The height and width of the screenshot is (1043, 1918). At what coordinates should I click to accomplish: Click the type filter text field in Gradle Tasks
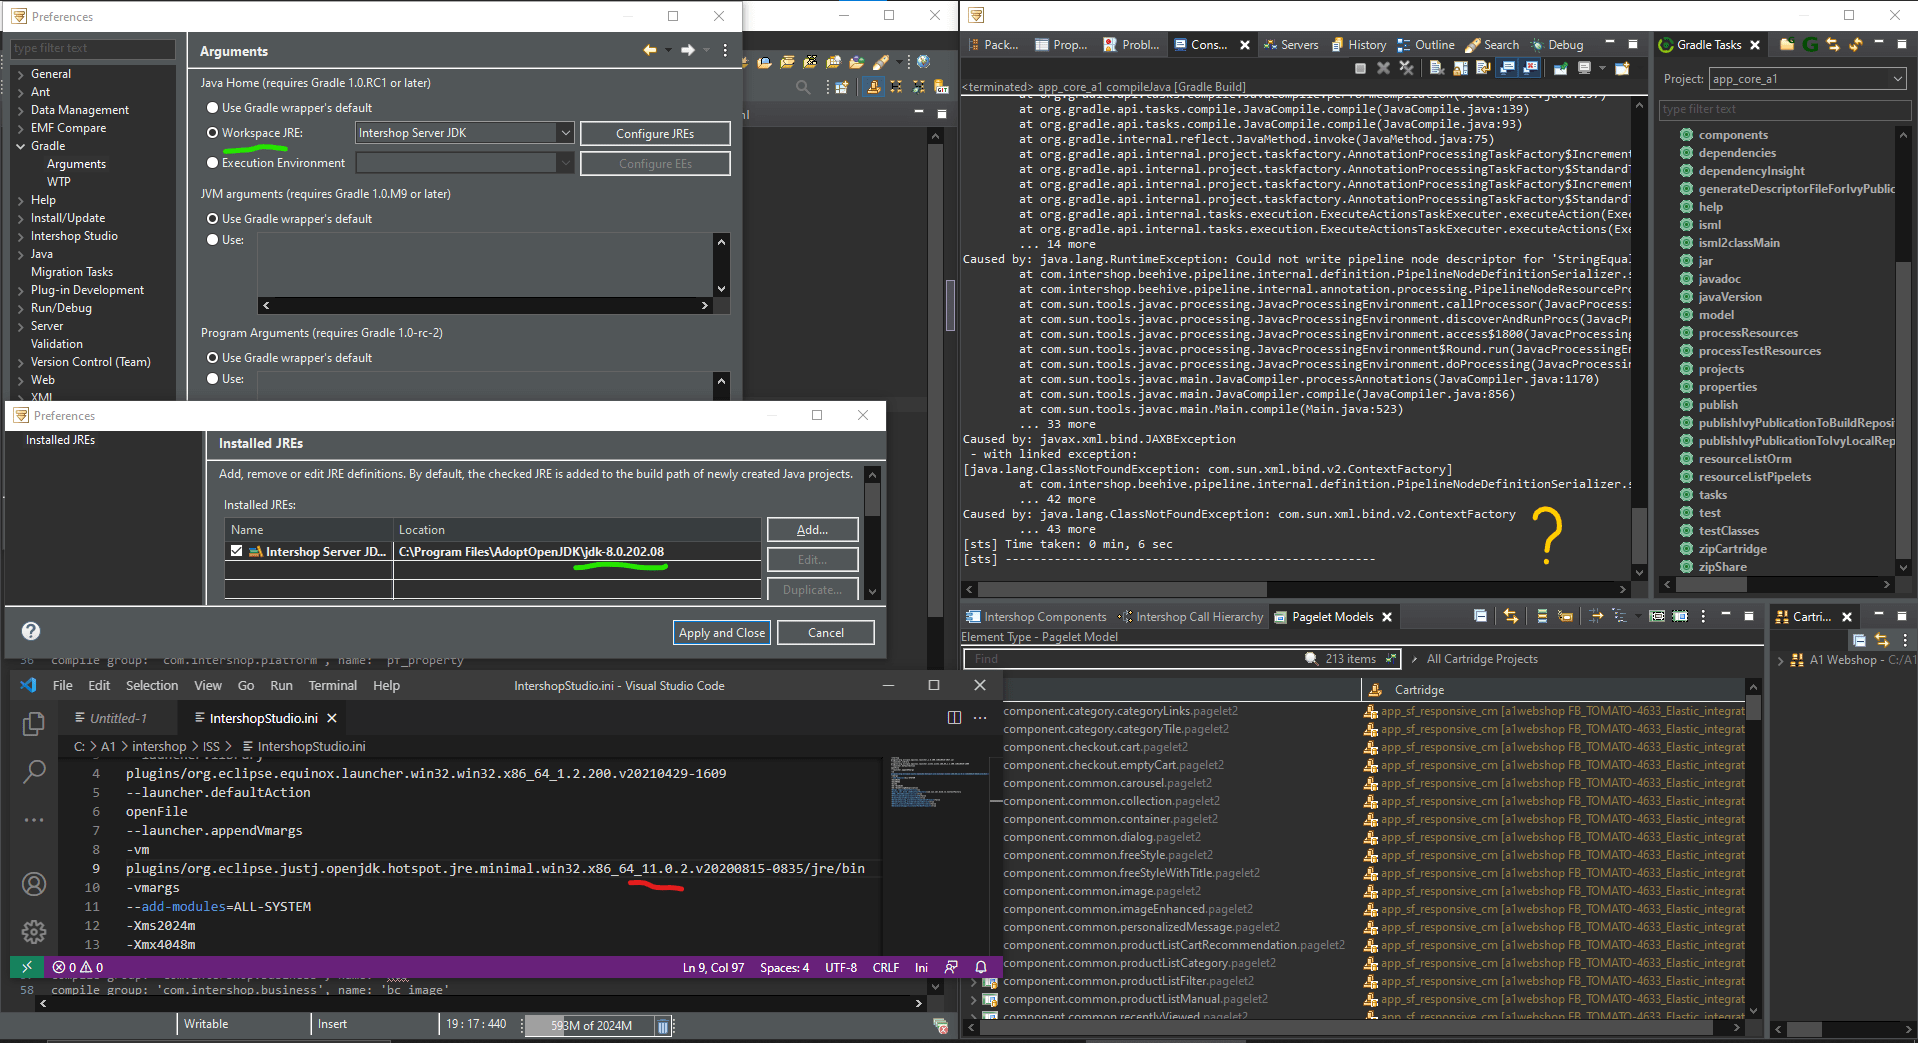(1783, 109)
